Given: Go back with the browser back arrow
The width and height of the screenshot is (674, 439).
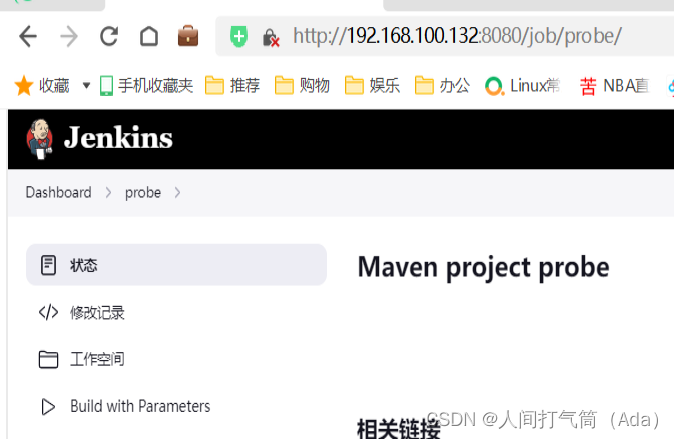Looking at the screenshot, I should click(x=28, y=36).
